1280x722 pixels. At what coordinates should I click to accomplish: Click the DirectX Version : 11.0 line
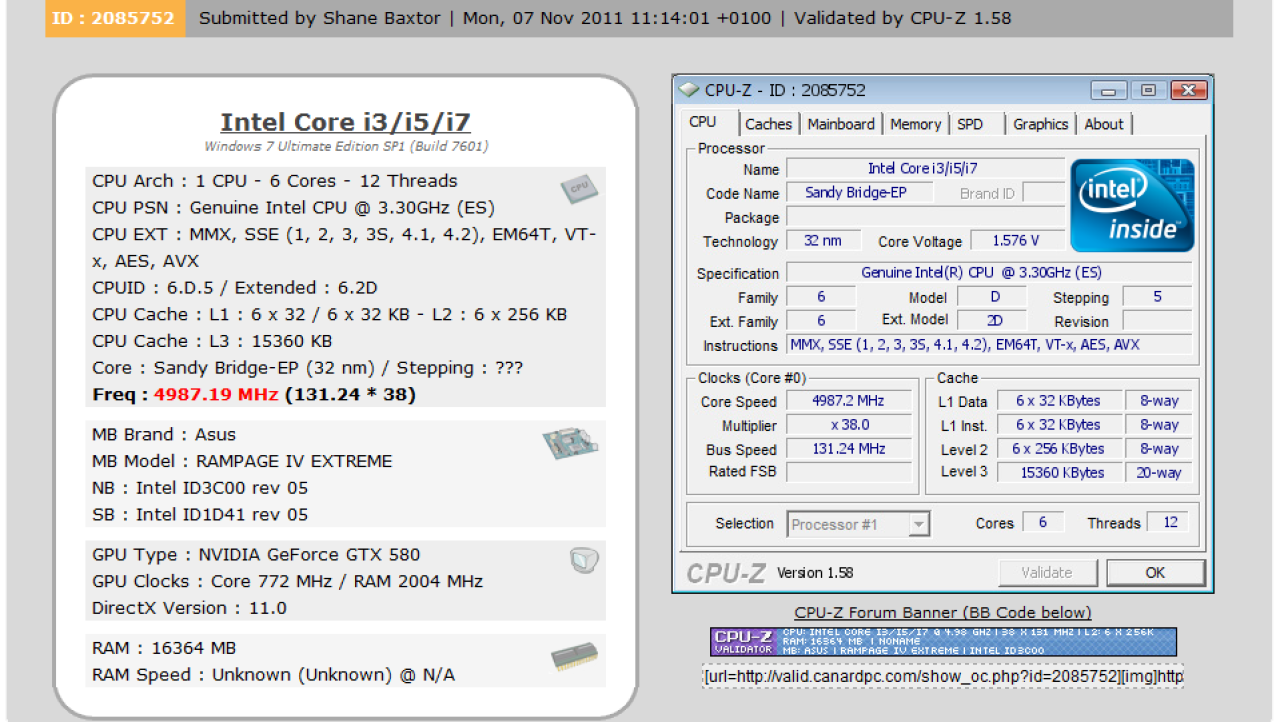189,608
